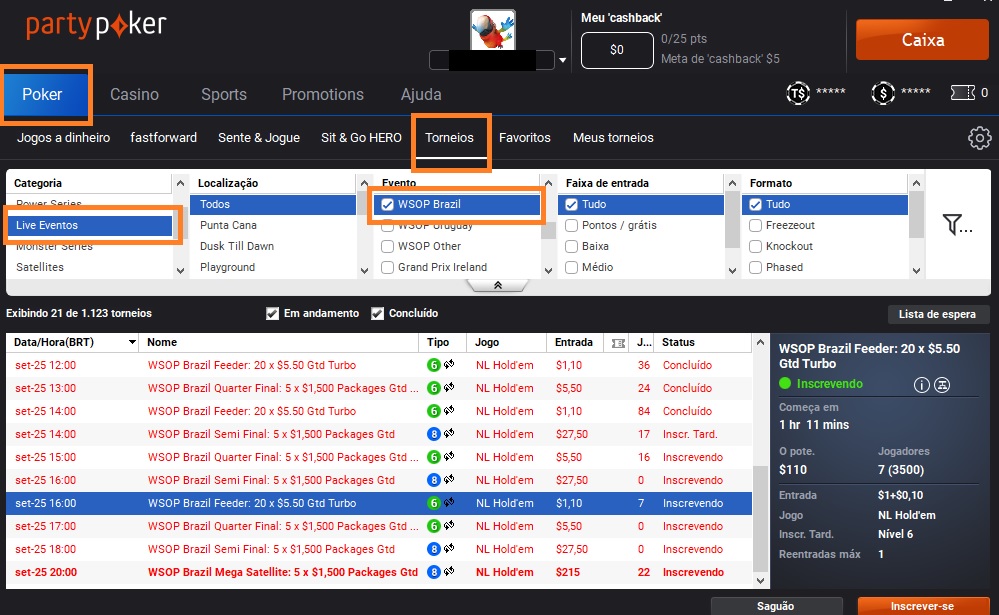Switch to the Casino tab
This screenshot has height=615, width=999.
(x=134, y=94)
